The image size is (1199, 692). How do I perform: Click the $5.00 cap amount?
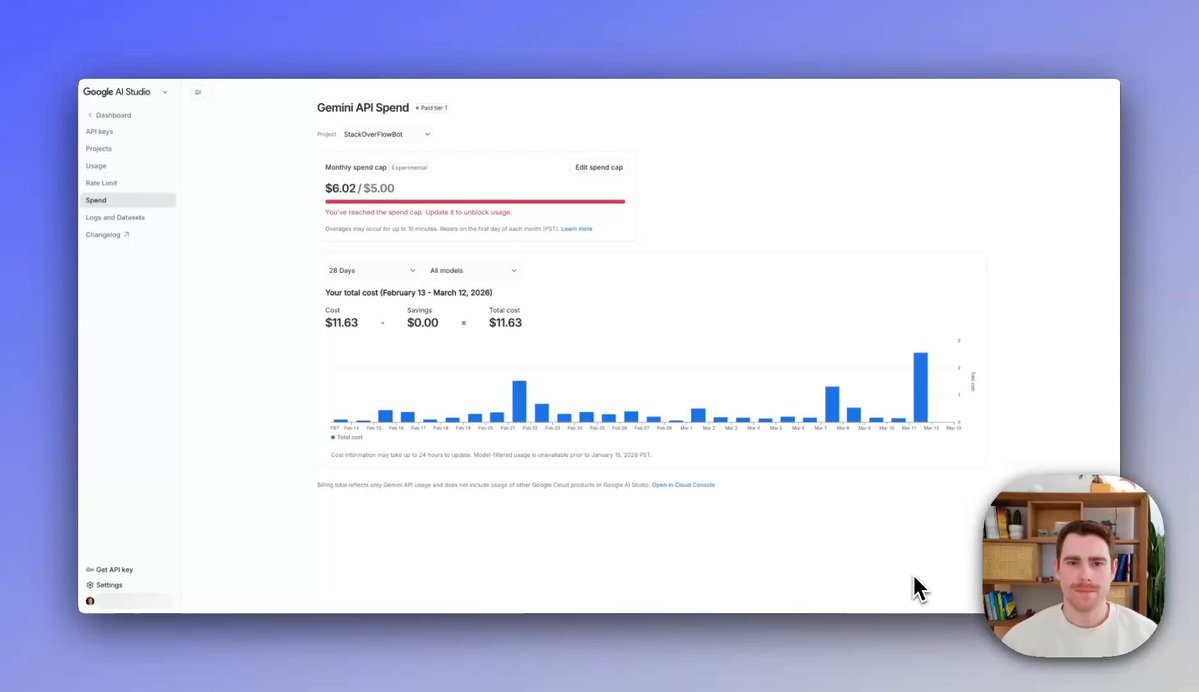coord(379,188)
